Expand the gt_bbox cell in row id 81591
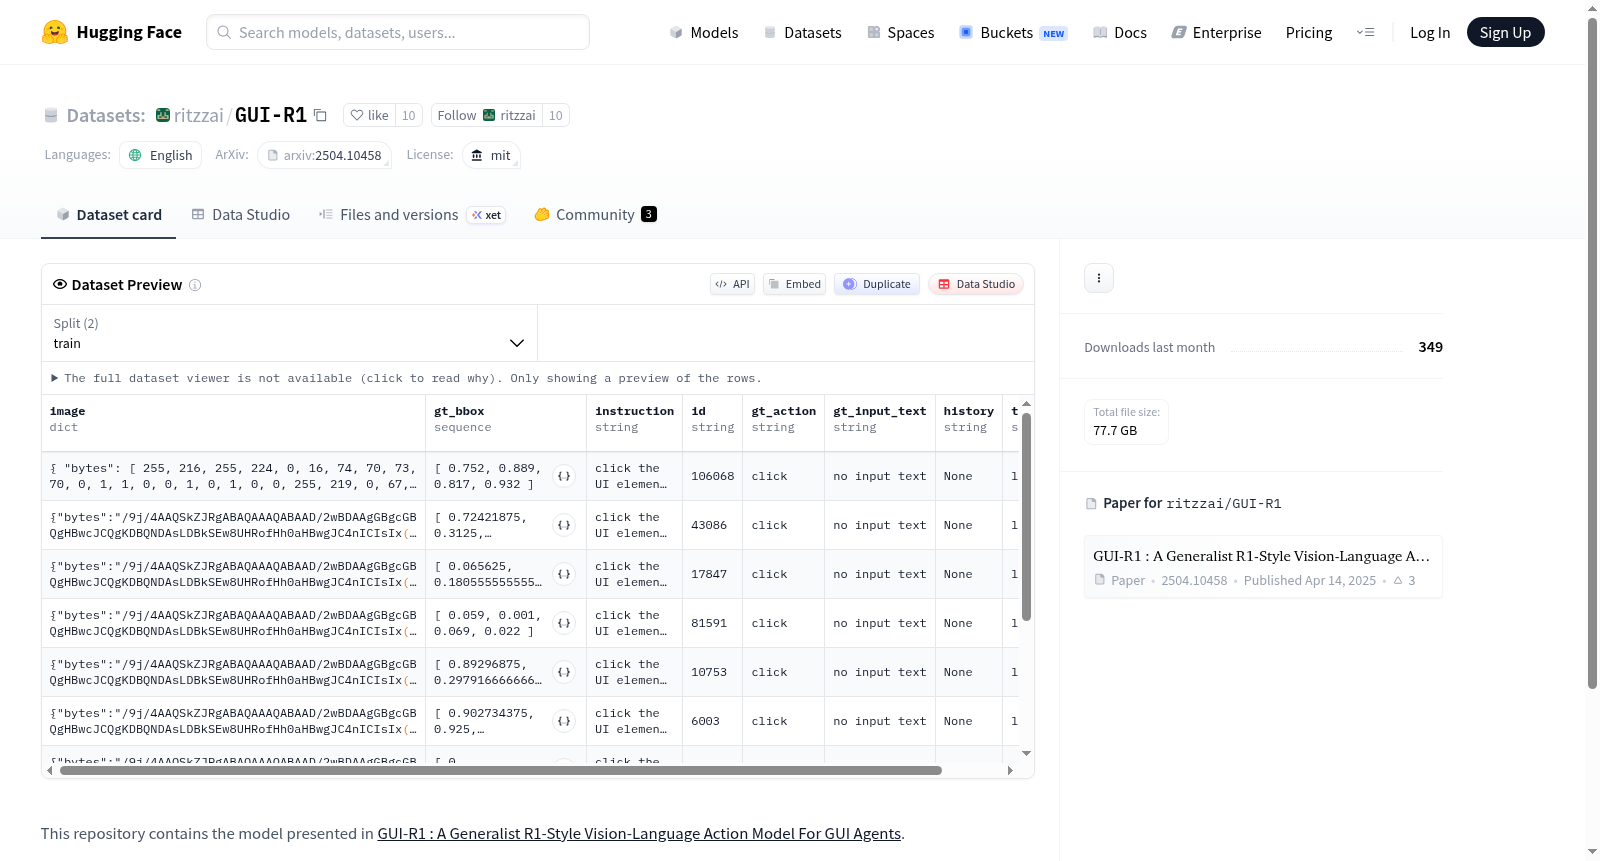The width and height of the screenshot is (1600, 861). coord(564,623)
